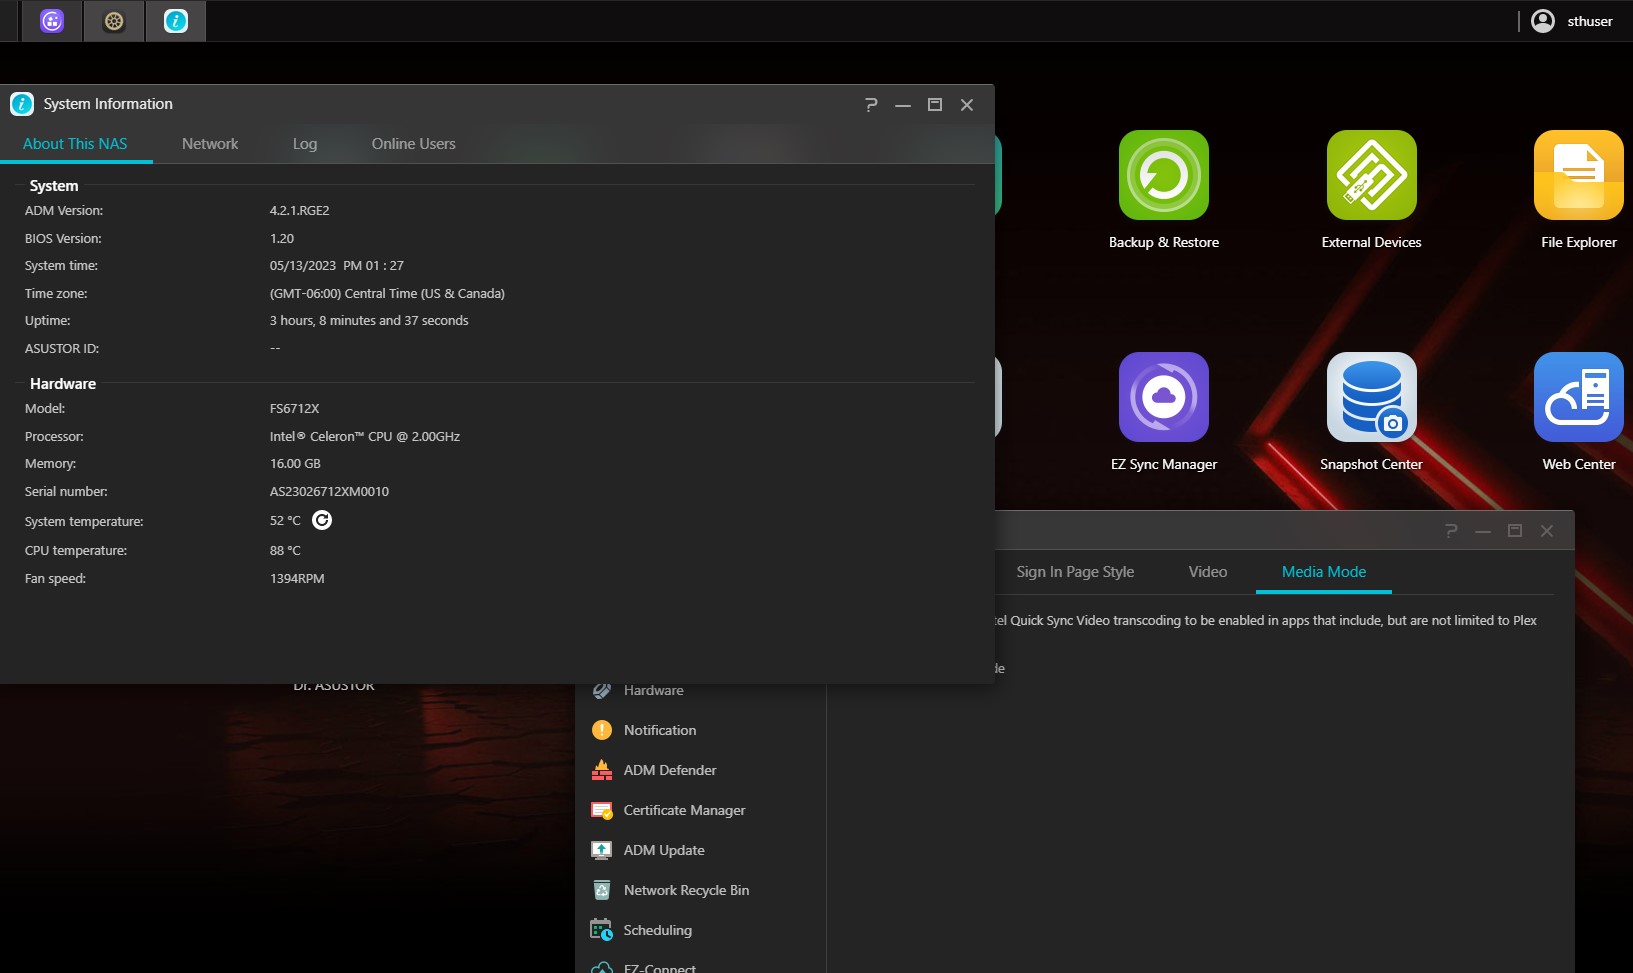Open the sthuser account menu
The width and height of the screenshot is (1633, 973).
[x=1572, y=21]
